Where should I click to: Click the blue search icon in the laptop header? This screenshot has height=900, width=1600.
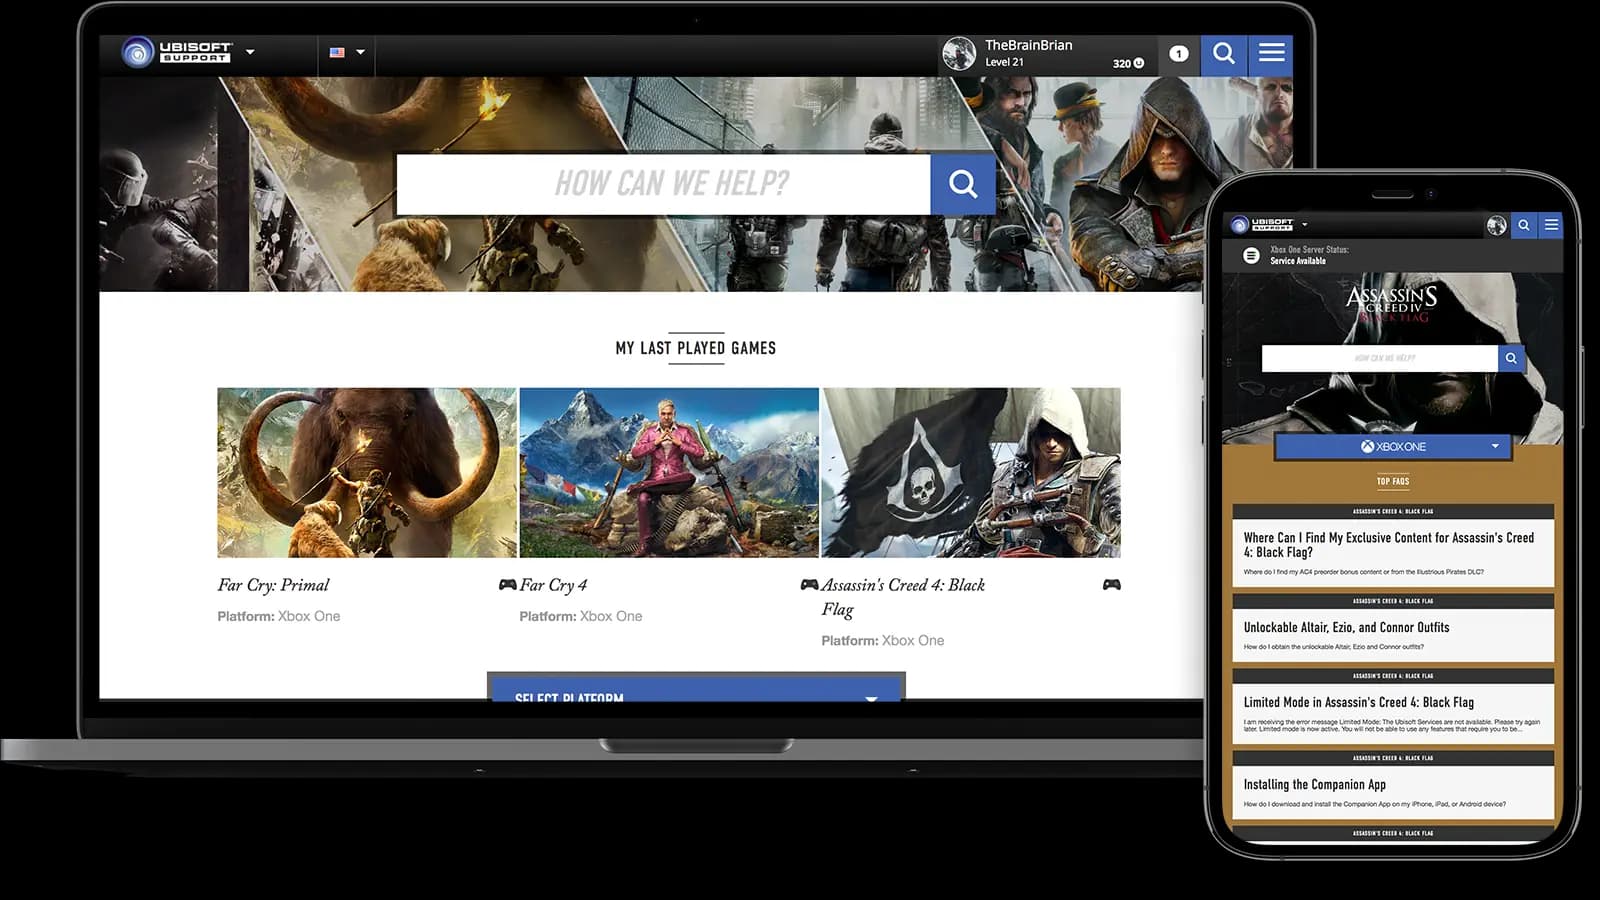click(x=1224, y=54)
